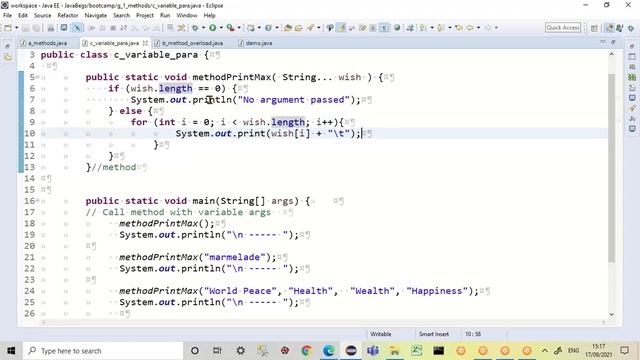Screen dimensions: 640x360
Task: Click the editor scroll down arrow
Action: pos(611,314)
